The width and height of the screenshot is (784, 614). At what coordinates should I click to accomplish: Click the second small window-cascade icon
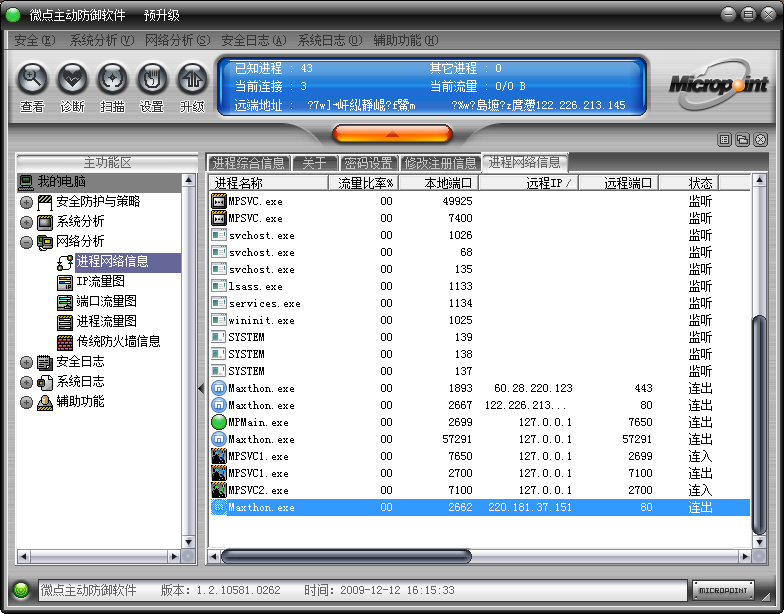pos(742,140)
